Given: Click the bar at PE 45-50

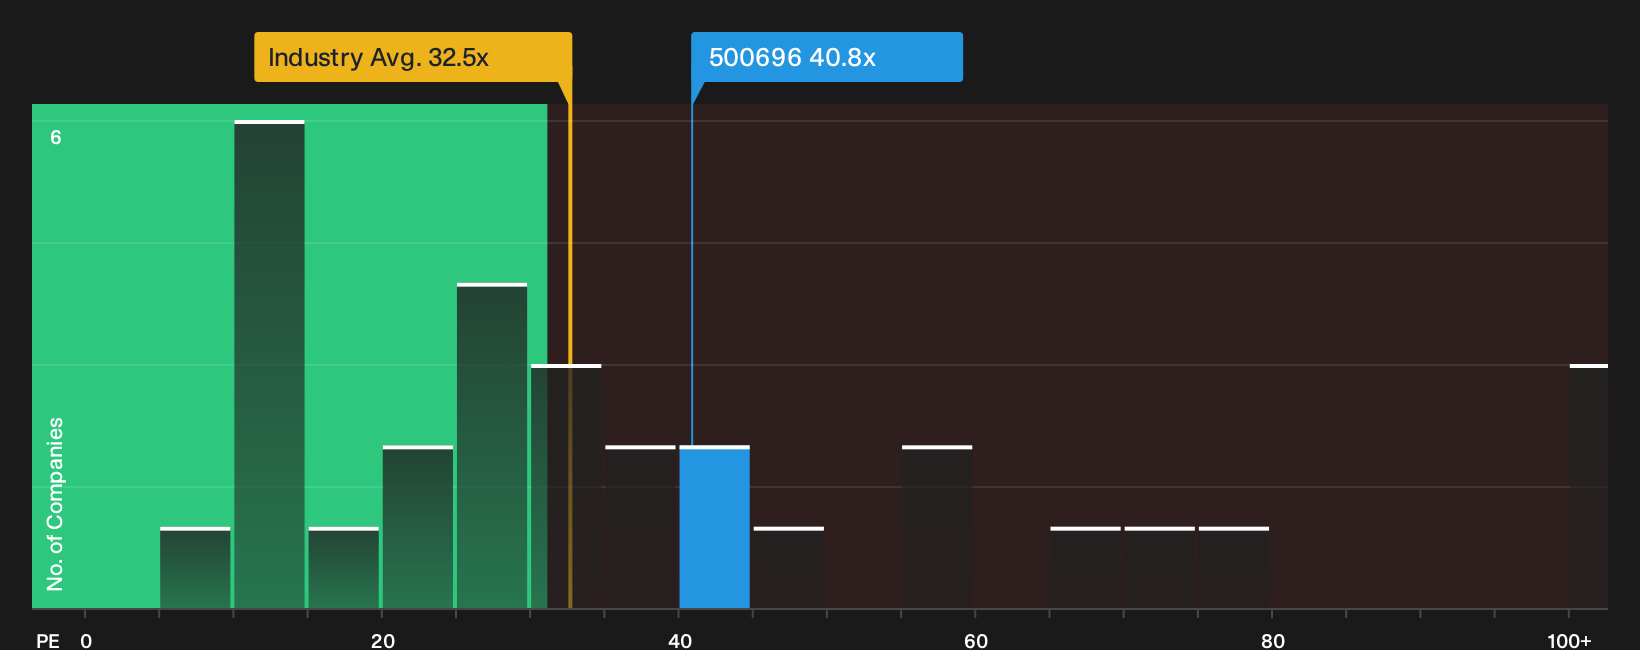Looking at the screenshot, I should coord(789,567).
